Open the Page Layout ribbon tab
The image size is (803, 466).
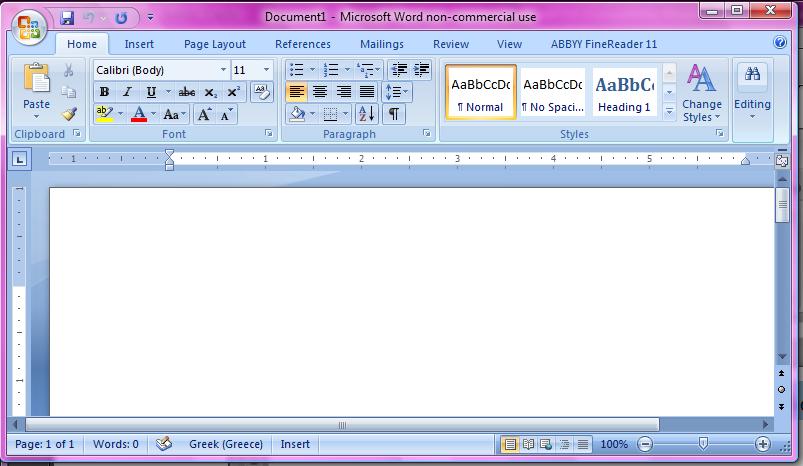[x=215, y=44]
